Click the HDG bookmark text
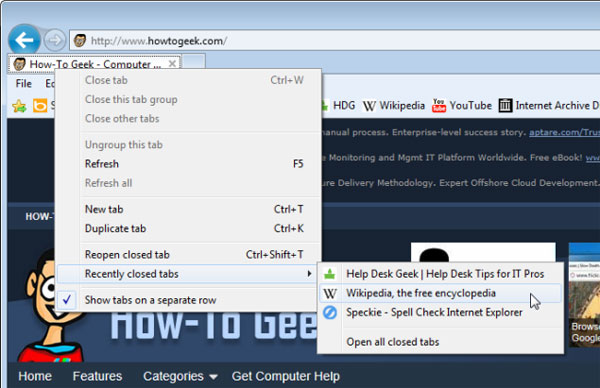 point(344,106)
